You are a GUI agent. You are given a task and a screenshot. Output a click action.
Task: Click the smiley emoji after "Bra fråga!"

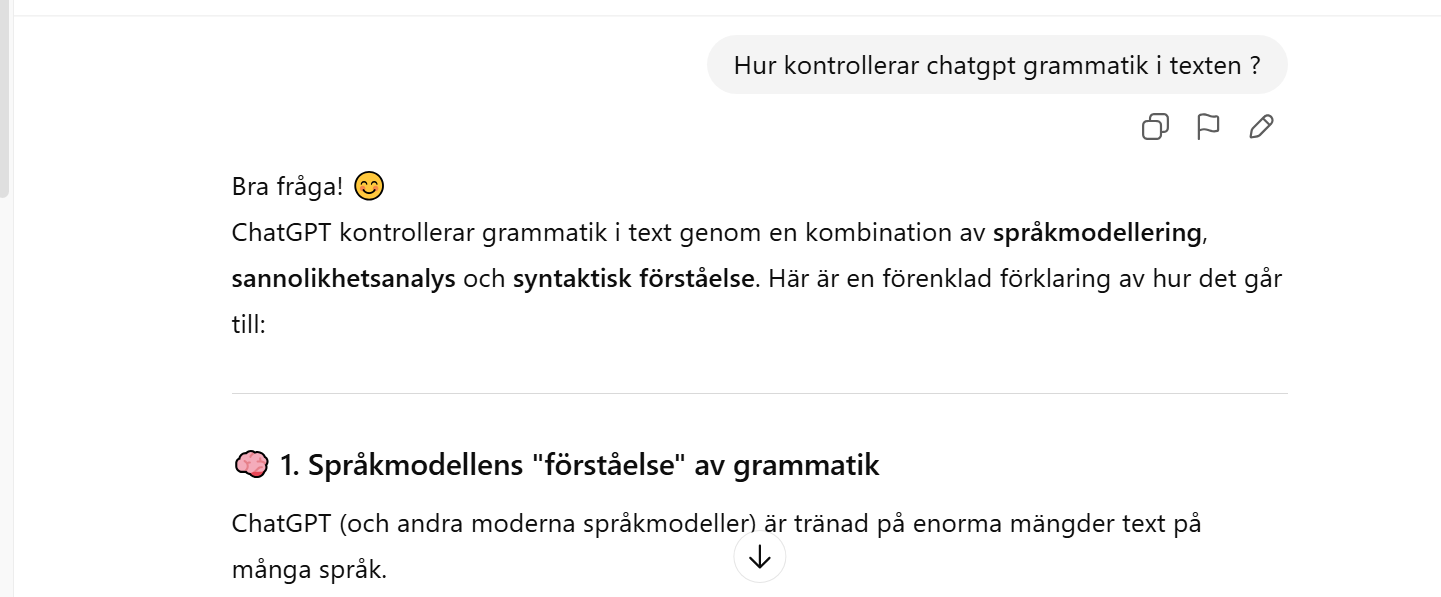(369, 186)
